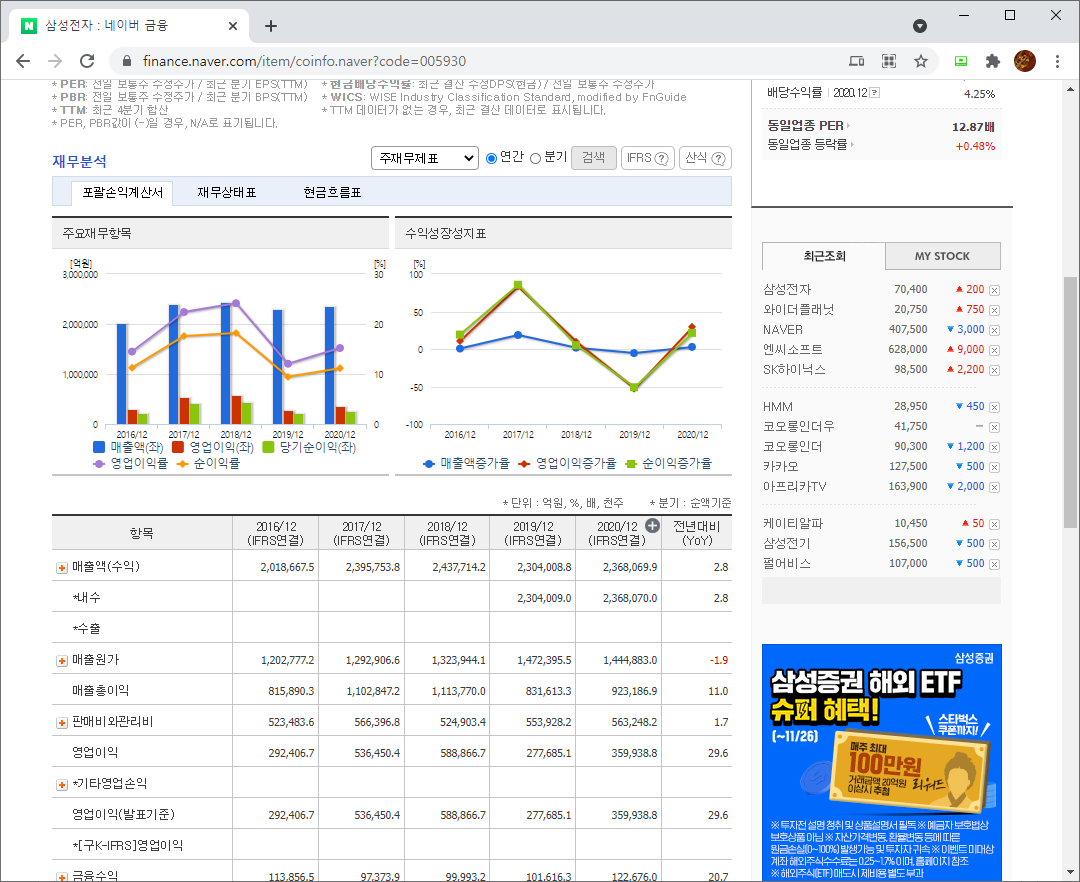The width and height of the screenshot is (1080, 882).
Task: Open the 삼성증권 해외 ETF ad banner
Action: click(x=882, y=762)
